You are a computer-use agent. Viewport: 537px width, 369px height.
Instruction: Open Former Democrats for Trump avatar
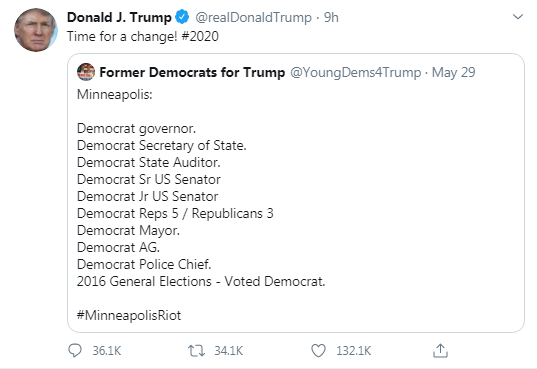pos(86,72)
